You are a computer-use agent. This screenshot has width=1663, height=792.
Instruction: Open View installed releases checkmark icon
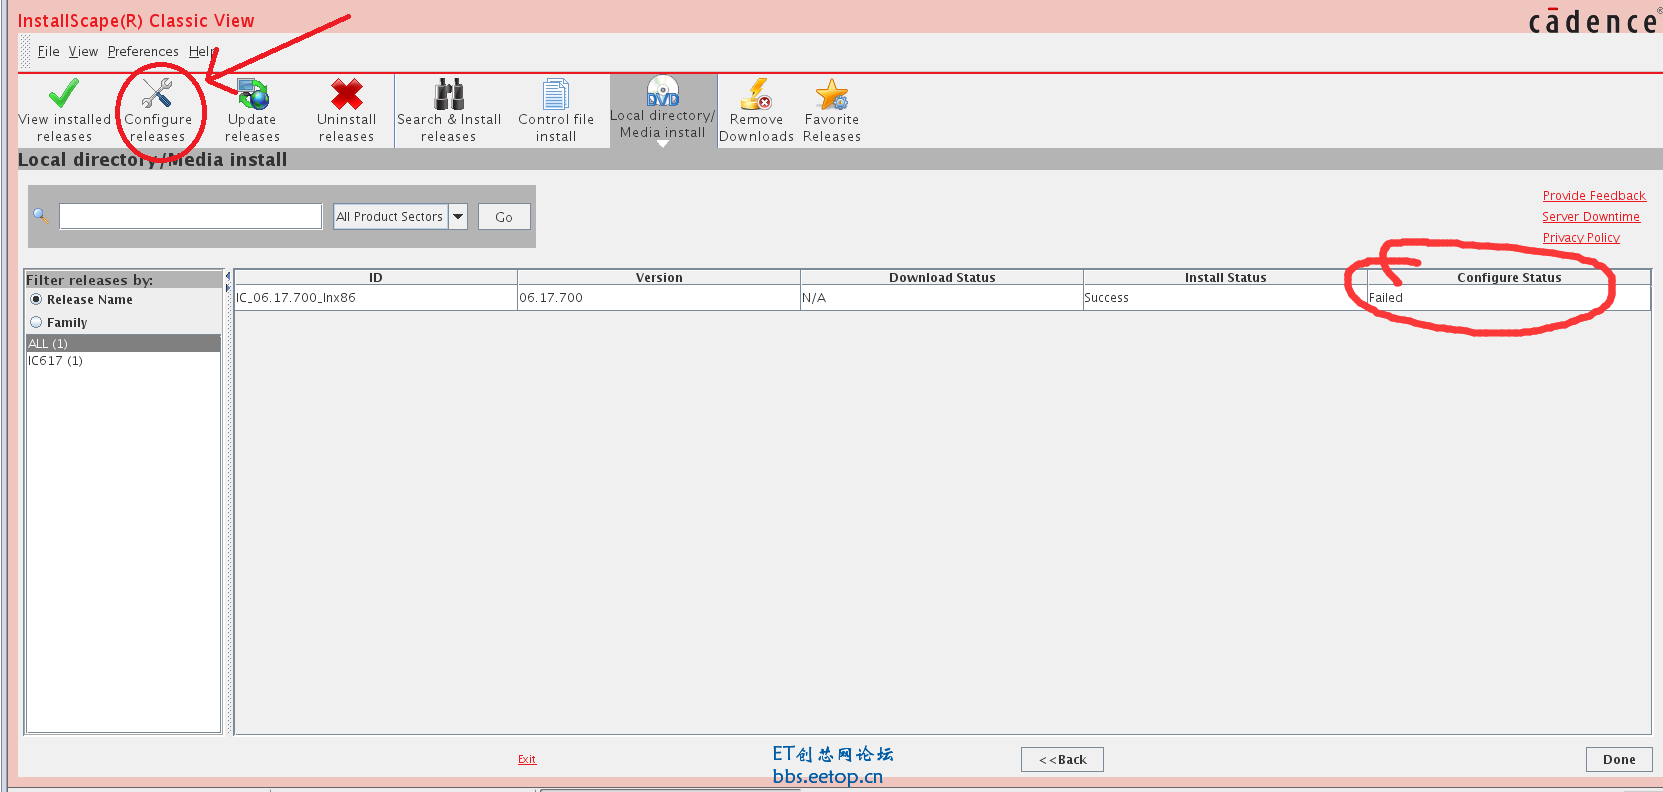[x=64, y=93]
